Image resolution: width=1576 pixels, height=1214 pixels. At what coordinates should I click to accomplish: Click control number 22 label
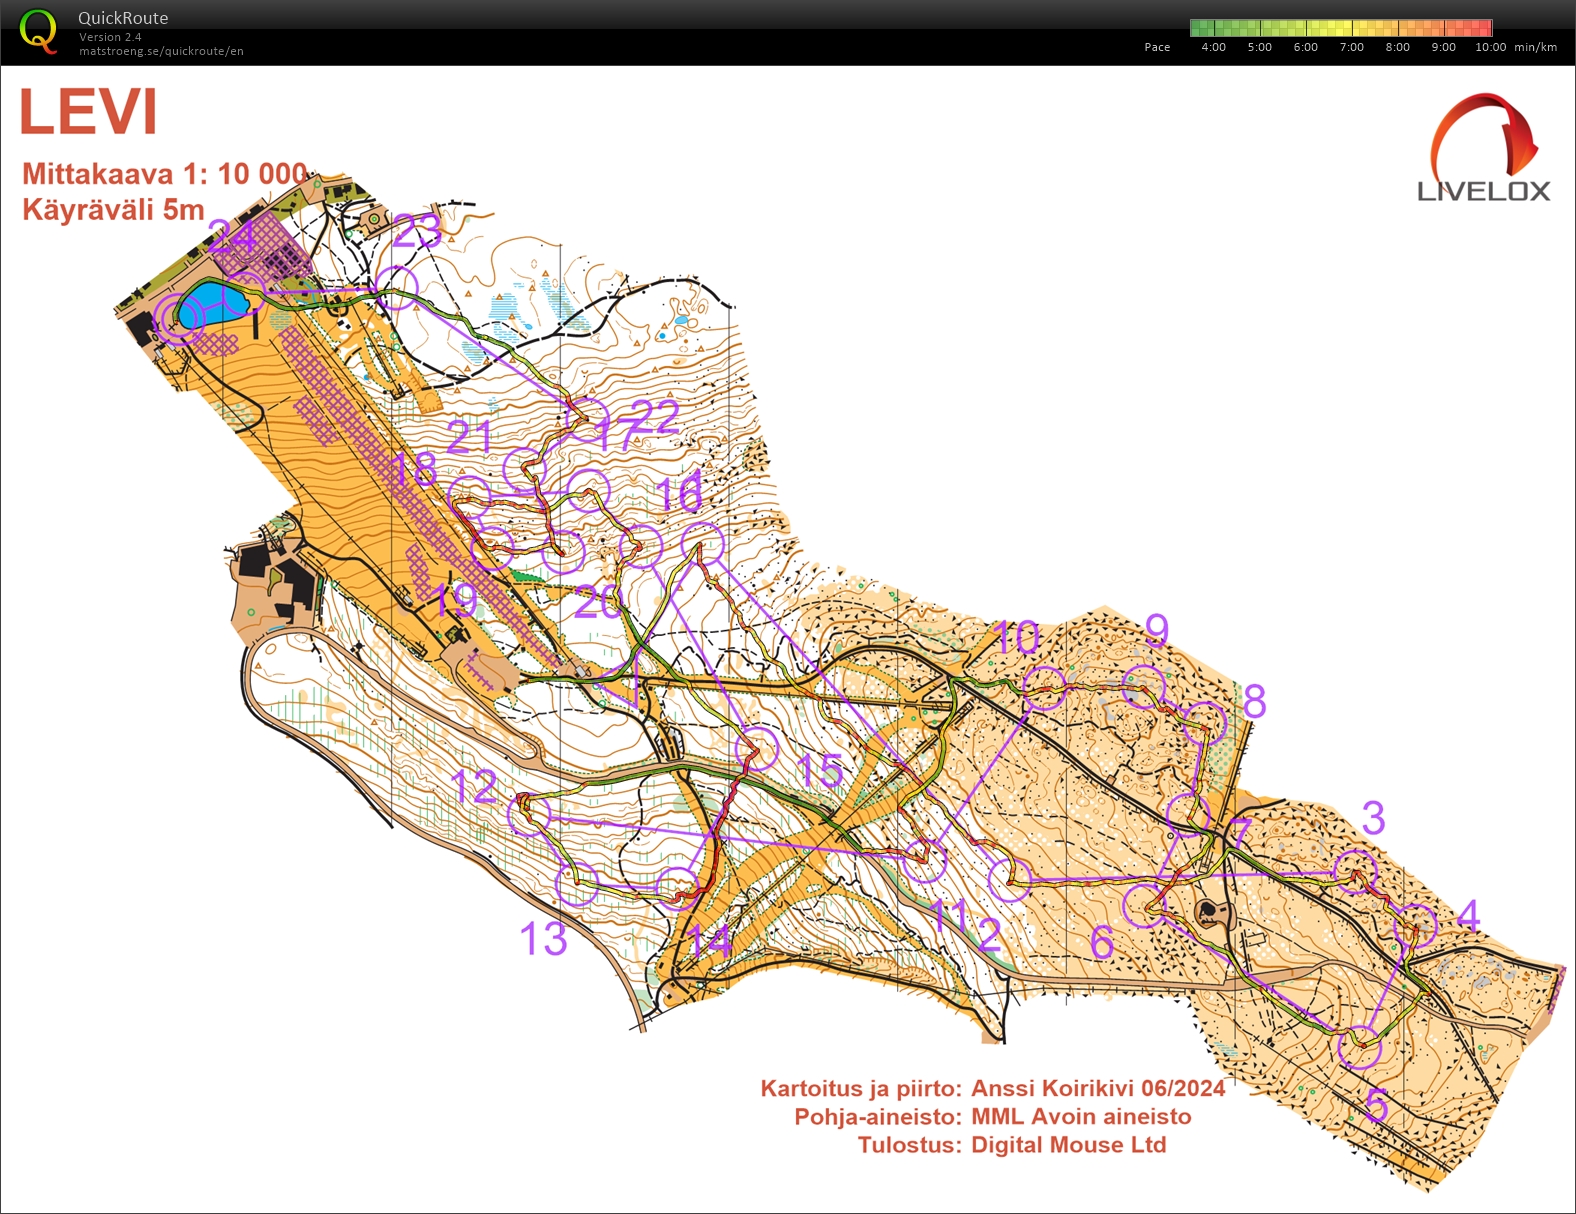pyautogui.click(x=656, y=416)
